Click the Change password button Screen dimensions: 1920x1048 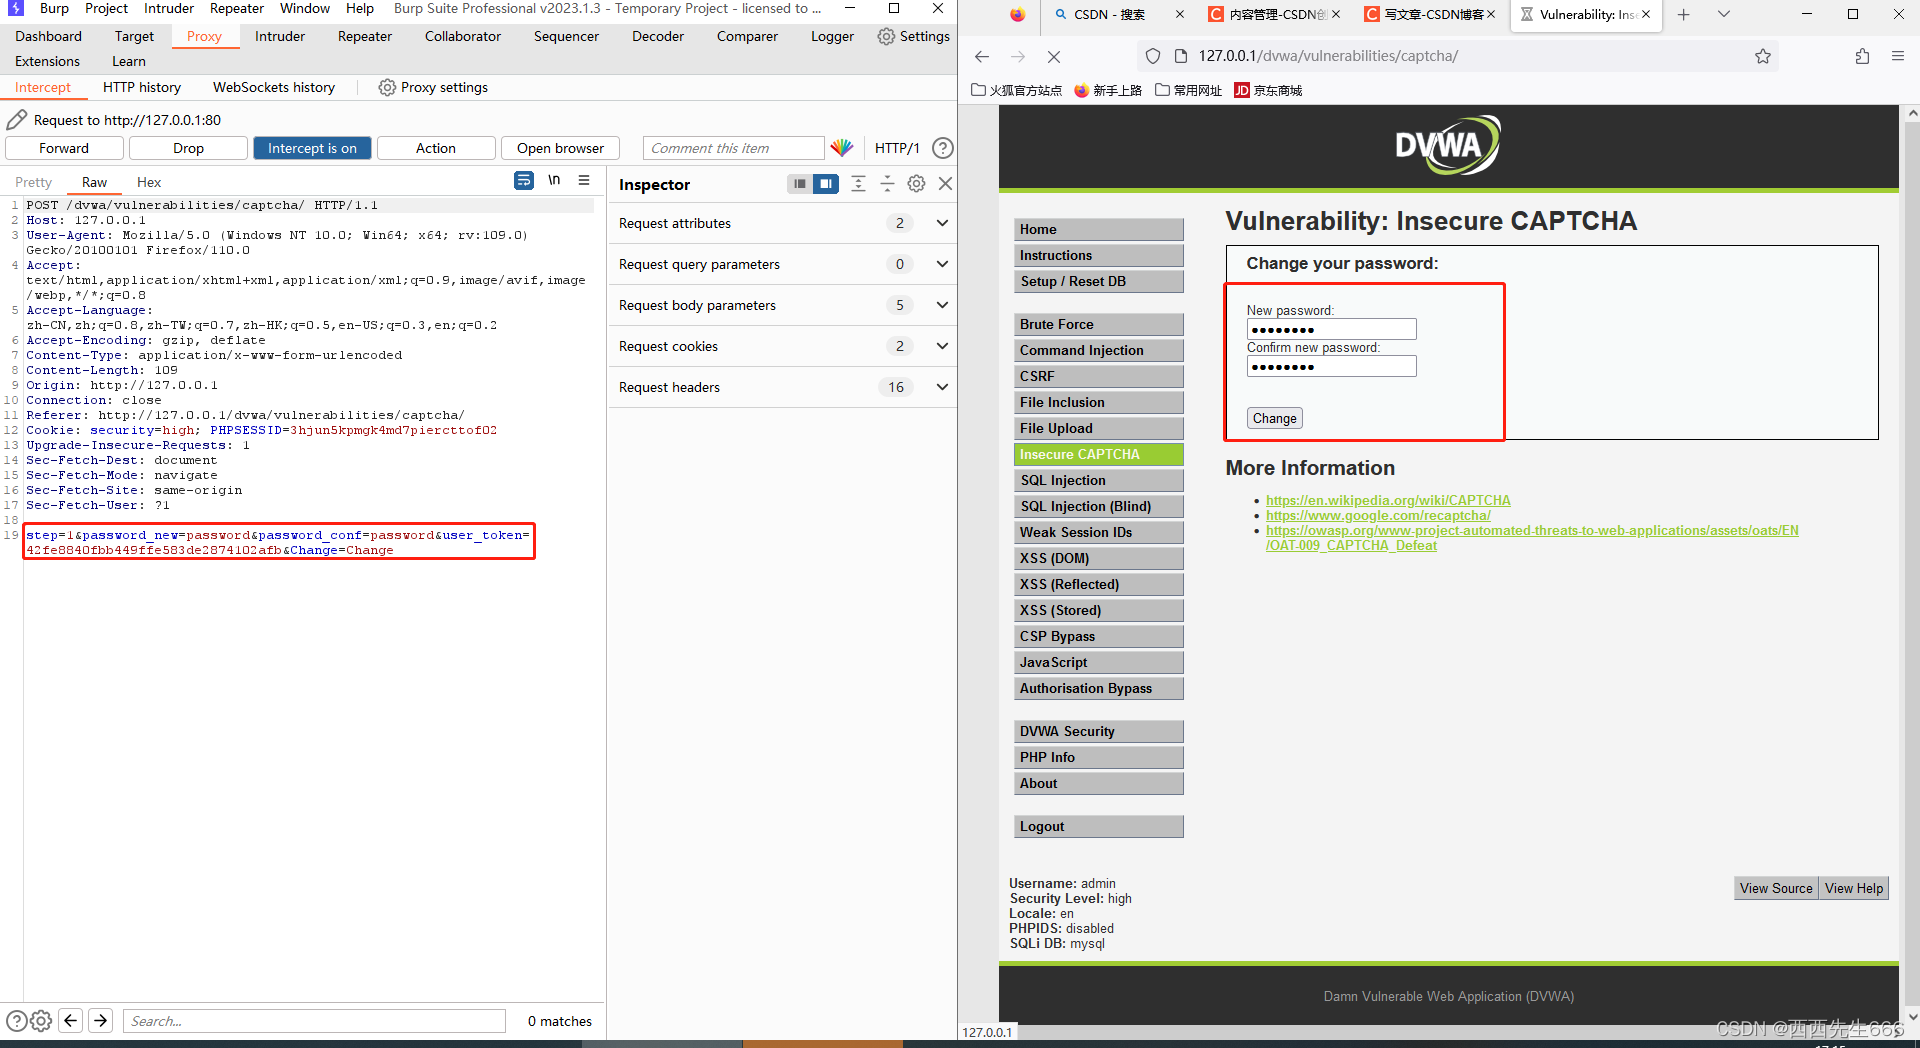coord(1274,418)
